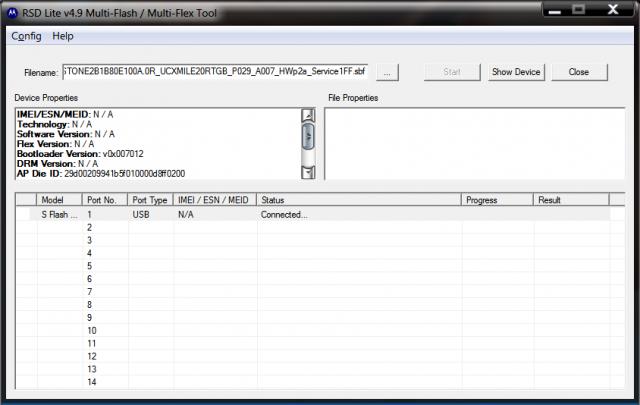This screenshot has height=405, width=640.
Task: Select the IMEI / ESN / MEID column header
Action: click(214, 200)
